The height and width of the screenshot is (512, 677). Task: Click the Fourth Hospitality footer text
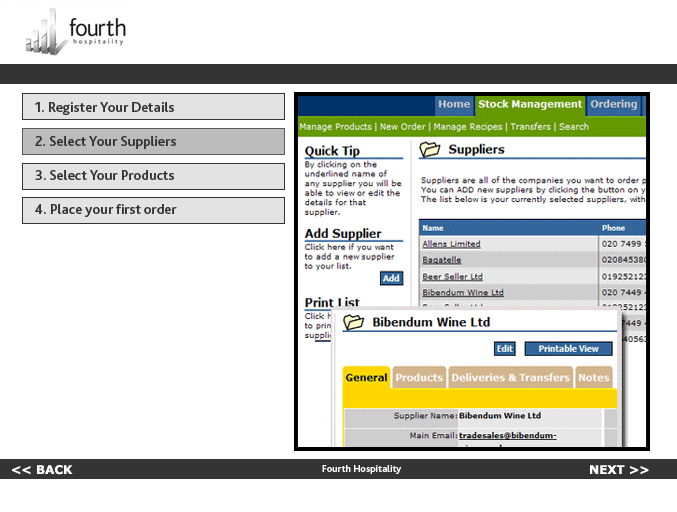(361, 469)
